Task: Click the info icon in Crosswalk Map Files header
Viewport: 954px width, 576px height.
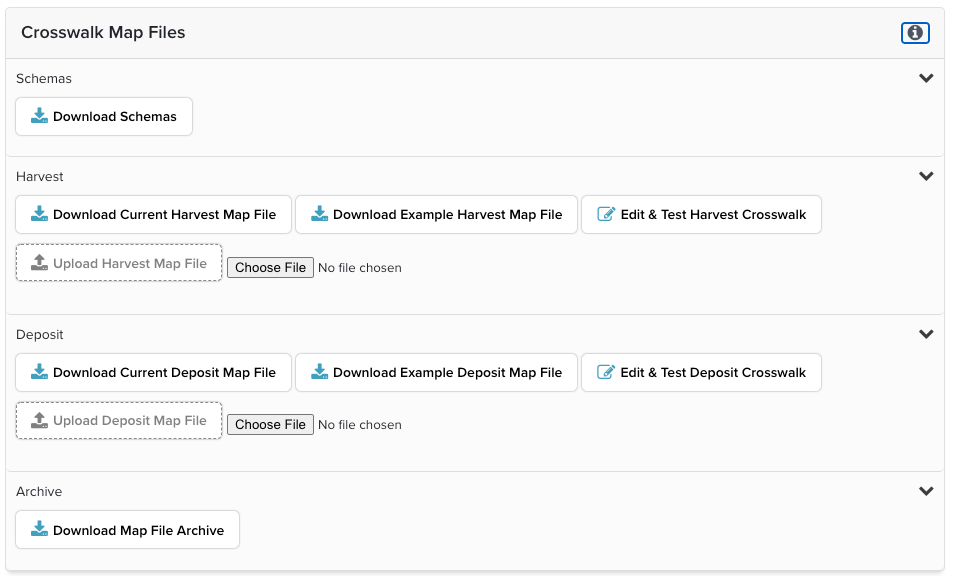Action: (x=915, y=33)
